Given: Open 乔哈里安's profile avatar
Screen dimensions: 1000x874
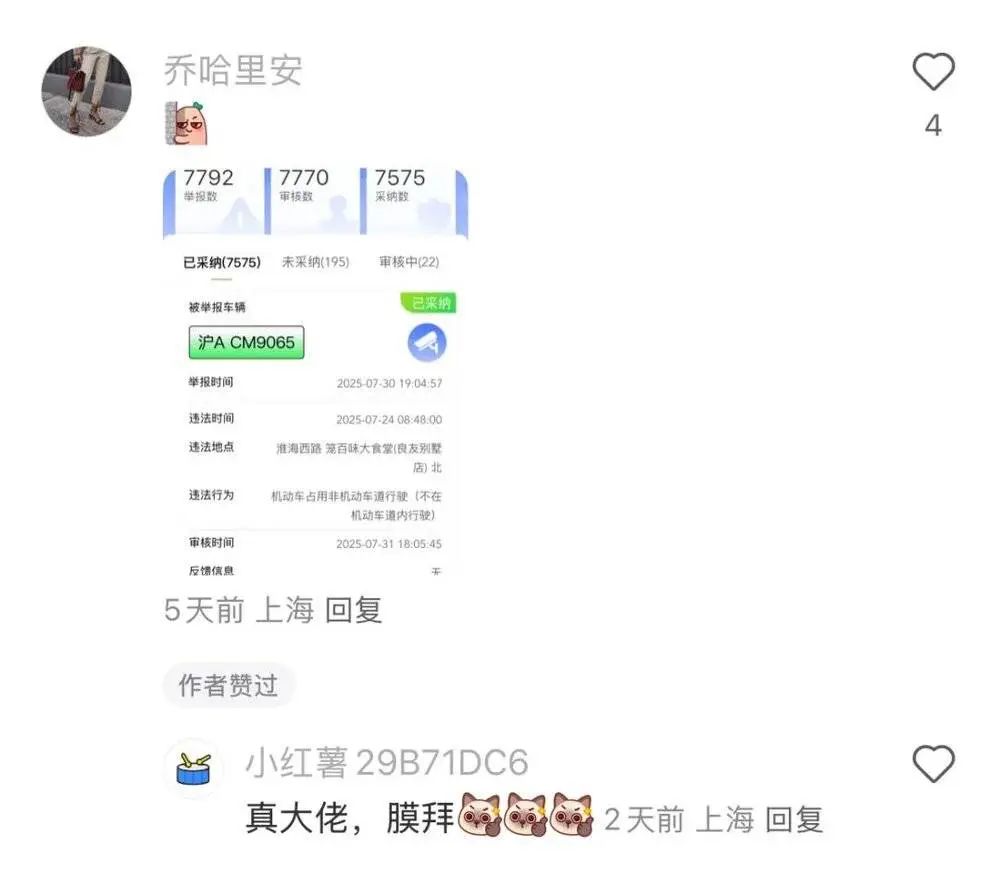Looking at the screenshot, I should (87, 91).
